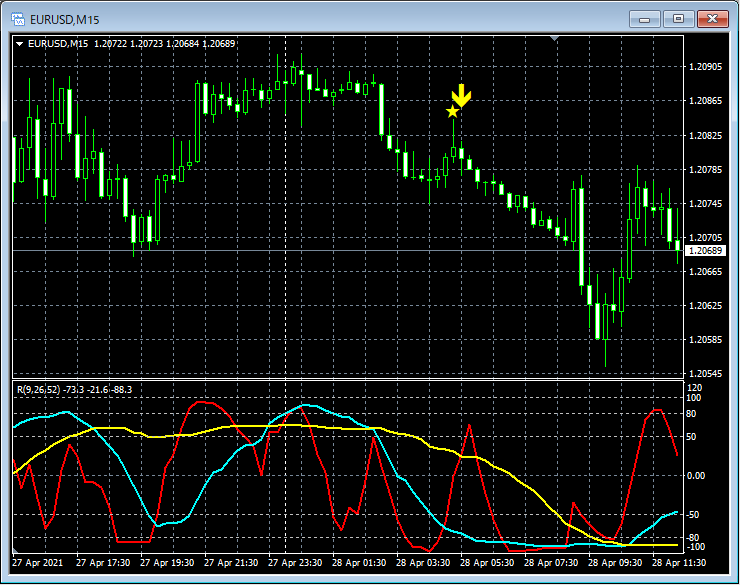This screenshot has height=586, width=741.
Task: Click the indicator scale value 0.00
Action: 696,476
